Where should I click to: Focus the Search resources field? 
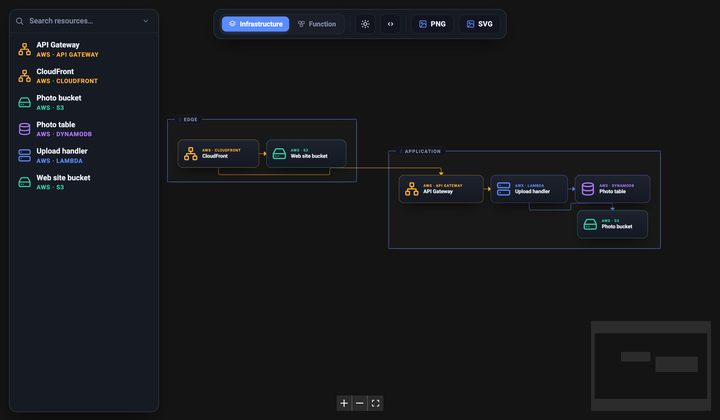[x=84, y=21]
